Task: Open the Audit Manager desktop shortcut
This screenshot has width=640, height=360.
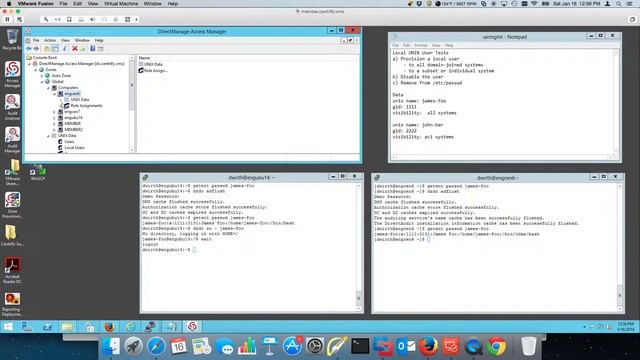Action: 12,140
